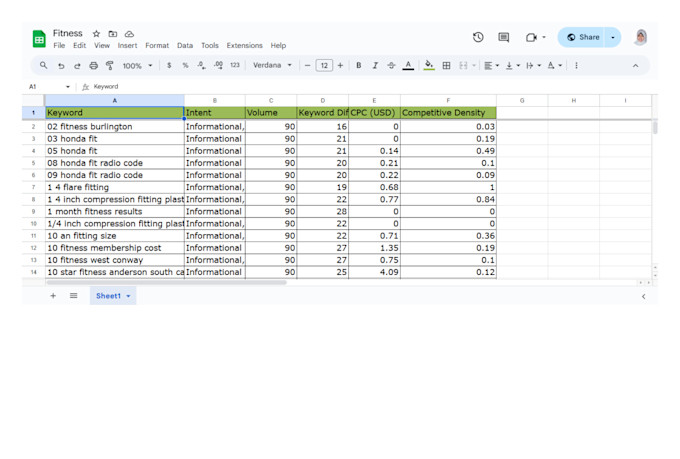The width and height of the screenshot is (680, 459).
Task: Decrease decimal places
Action: click(202, 66)
